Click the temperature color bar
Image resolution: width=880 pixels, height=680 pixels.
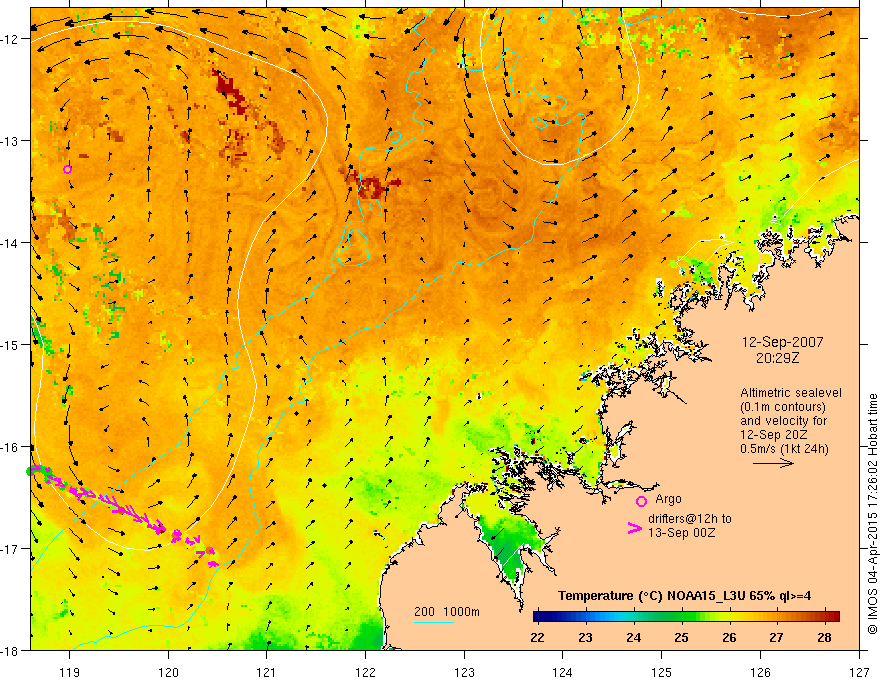point(686,616)
